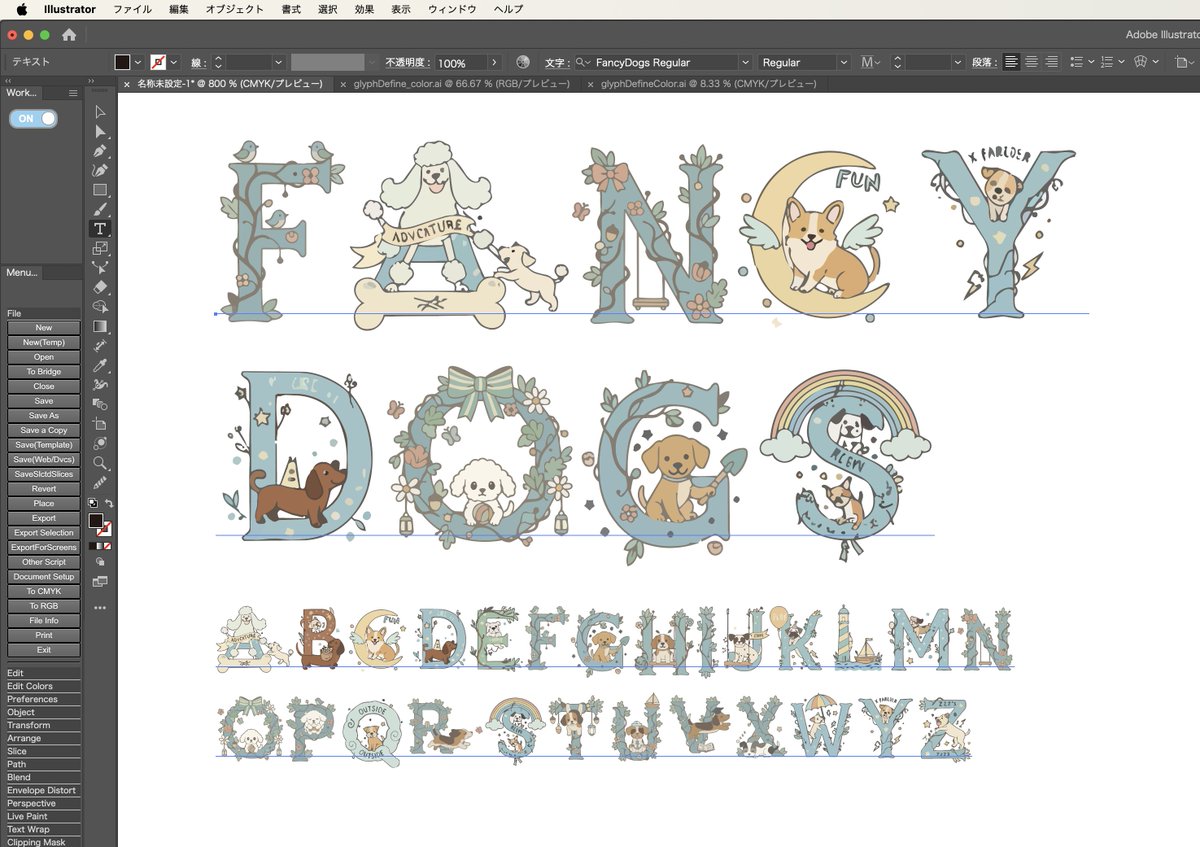Open the stroke weight dropdown

tap(278, 62)
